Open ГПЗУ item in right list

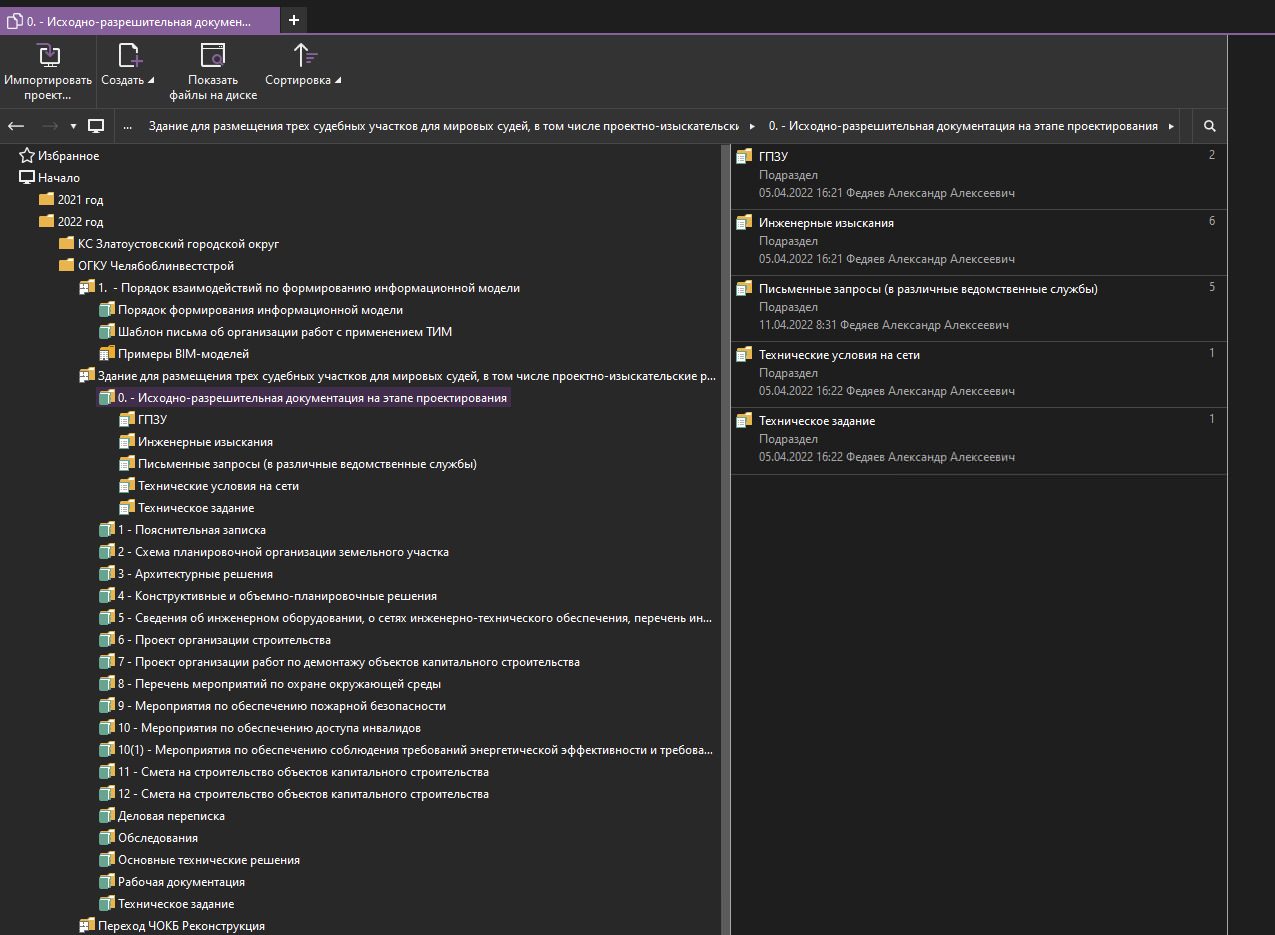coord(979,176)
